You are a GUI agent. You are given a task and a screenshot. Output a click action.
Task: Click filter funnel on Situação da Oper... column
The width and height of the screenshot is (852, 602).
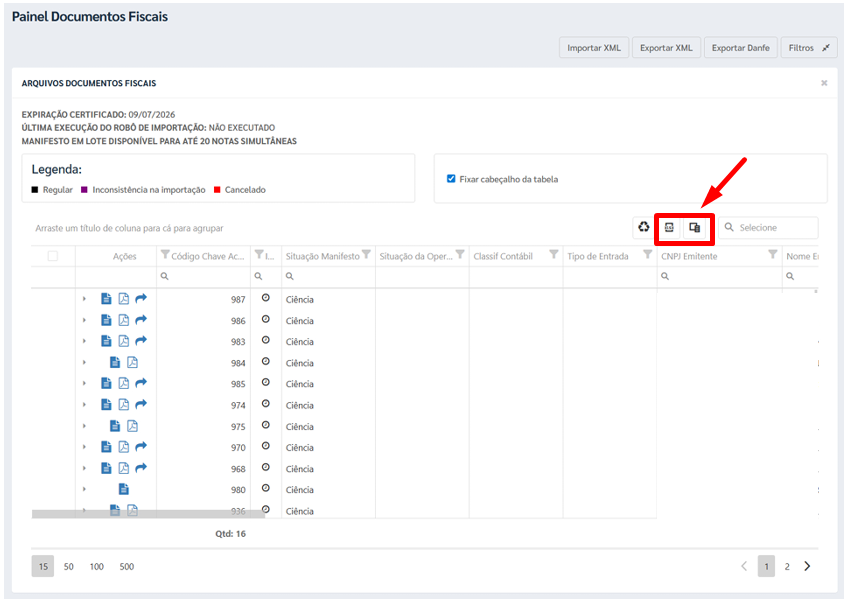pos(460,255)
